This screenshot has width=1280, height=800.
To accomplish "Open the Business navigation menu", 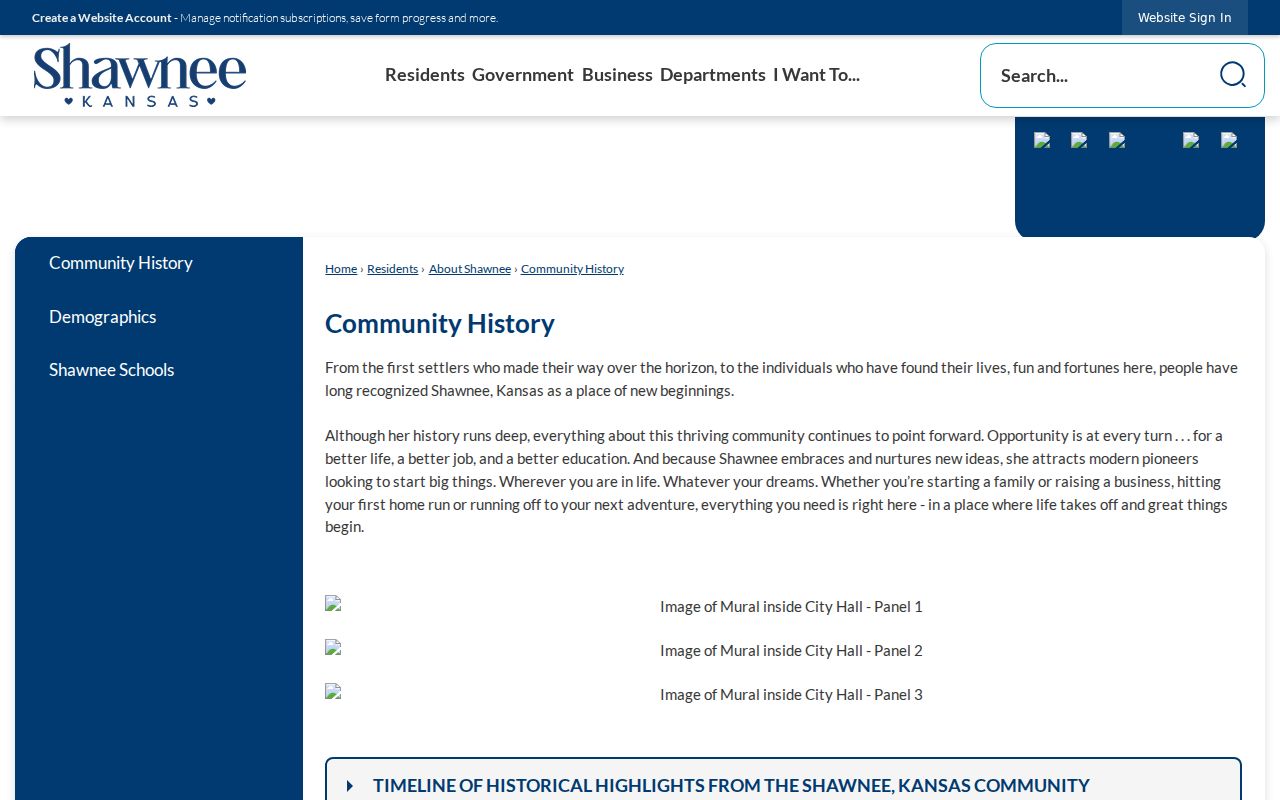I will 617,75.
